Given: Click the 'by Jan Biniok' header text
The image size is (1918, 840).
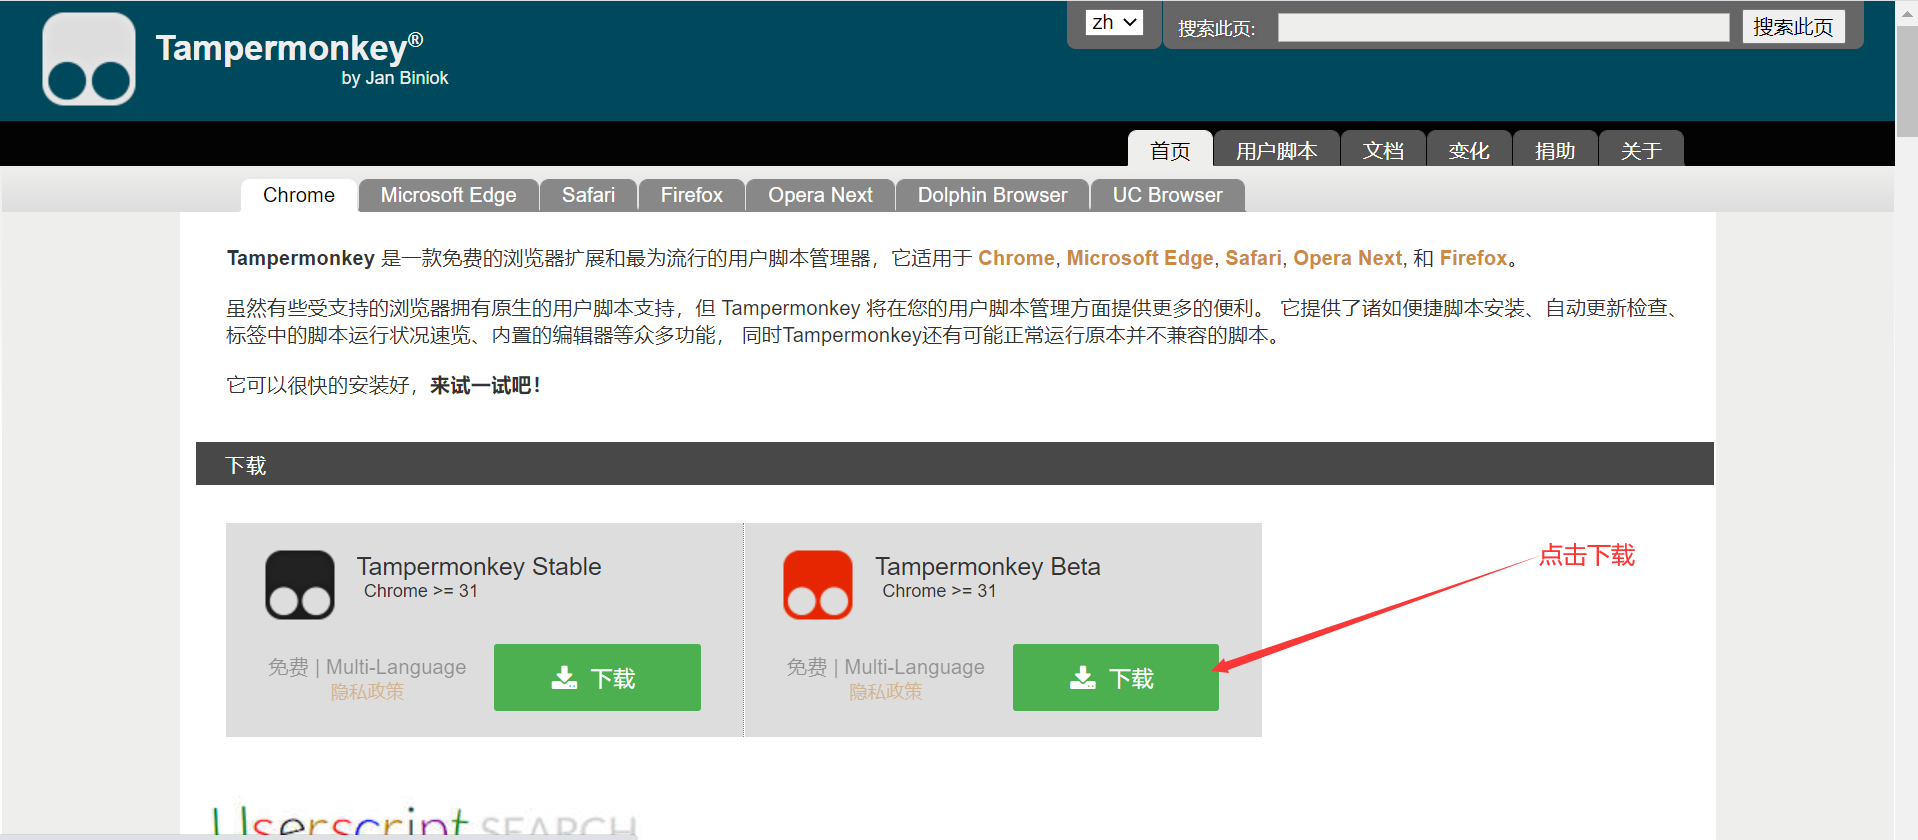Looking at the screenshot, I should click(x=395, y=78).
